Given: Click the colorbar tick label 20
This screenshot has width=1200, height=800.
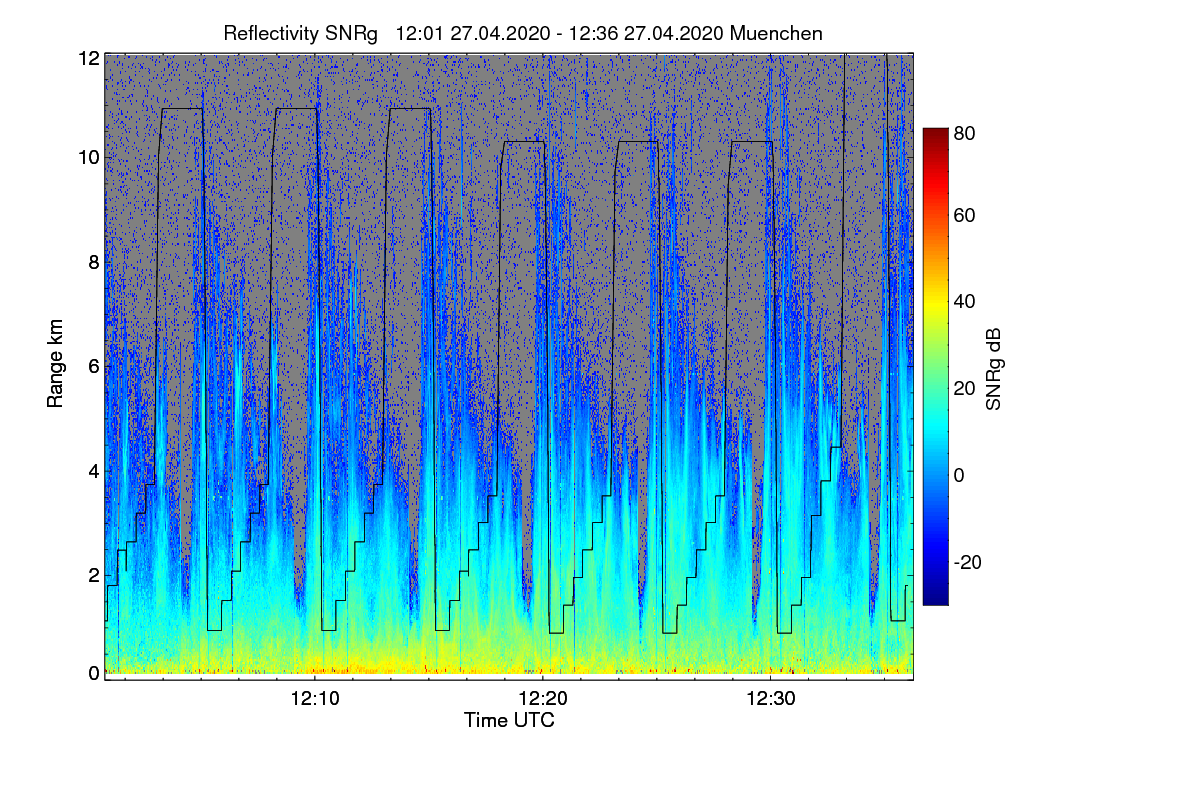Looking at the screenshot, I should coord(964,388).
